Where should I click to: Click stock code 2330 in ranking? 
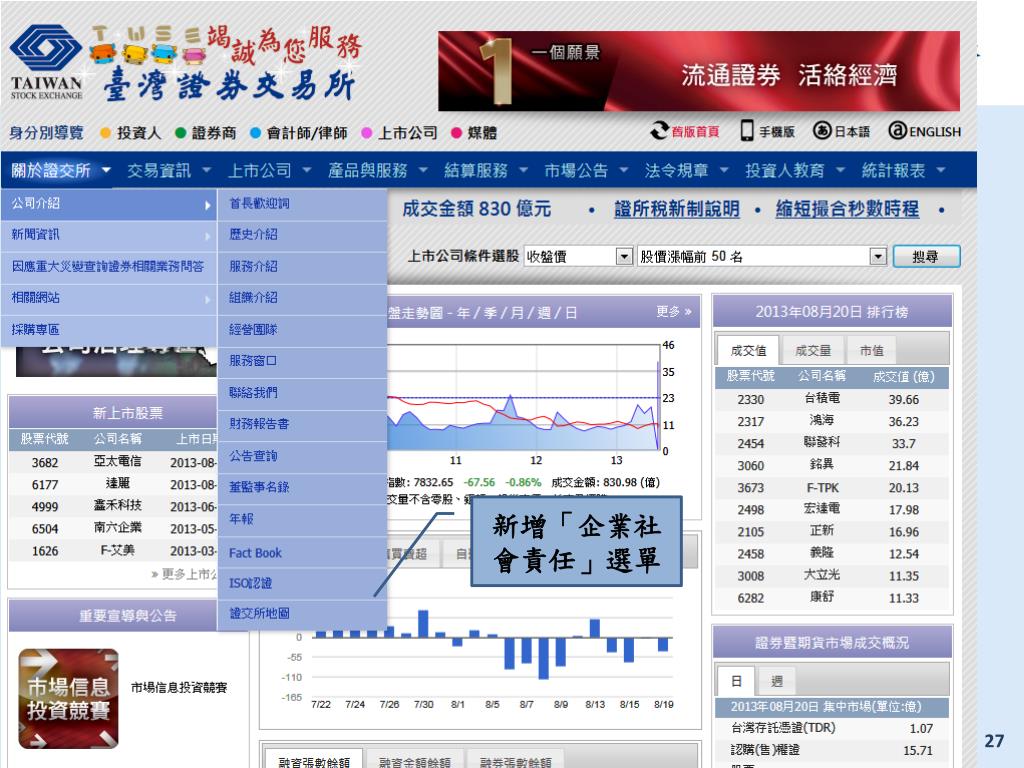pyautogui.click(x=750, y=400)
